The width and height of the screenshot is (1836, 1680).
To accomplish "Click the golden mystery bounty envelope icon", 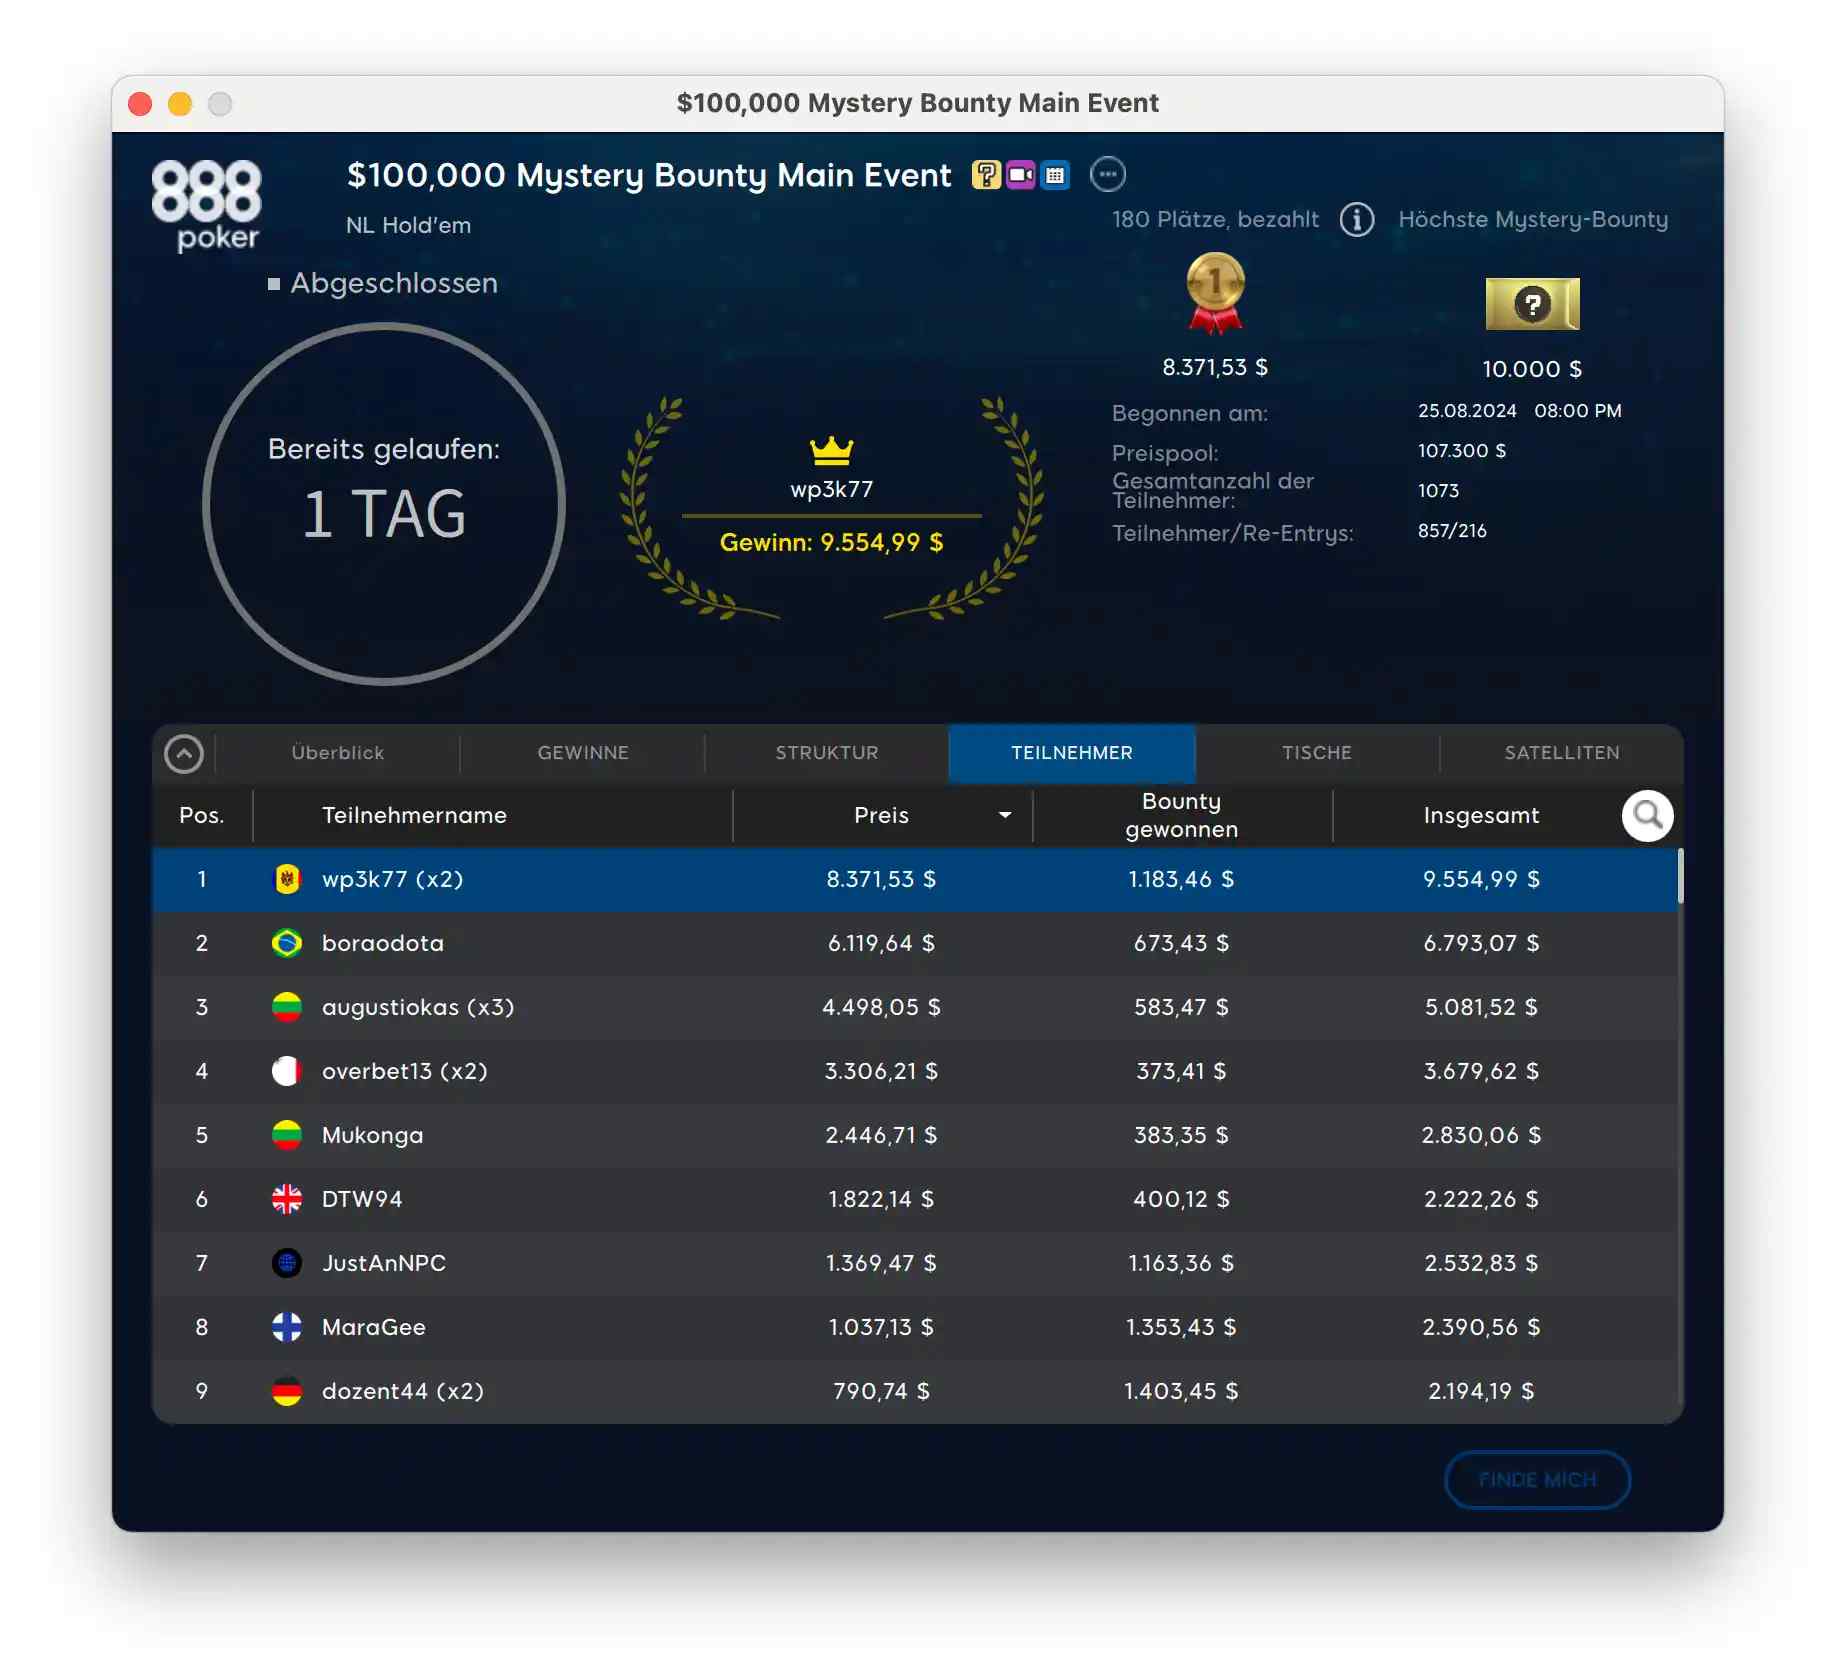I will [1531, 304].
